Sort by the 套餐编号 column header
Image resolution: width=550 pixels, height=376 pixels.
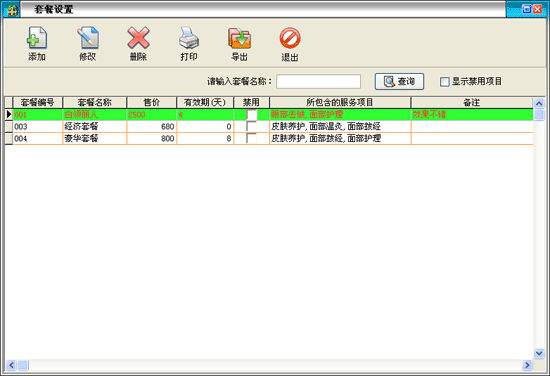pos(38,102)
